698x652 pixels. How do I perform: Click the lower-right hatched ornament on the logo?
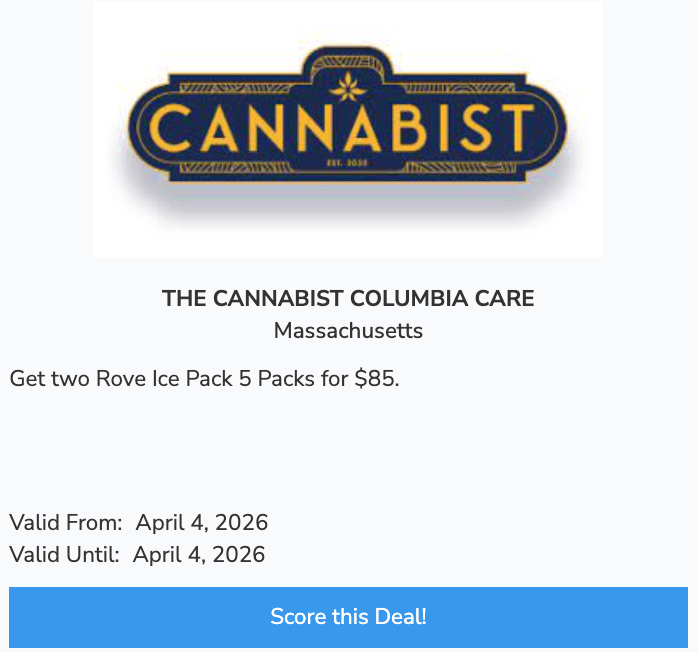click(x=461, y=168)
